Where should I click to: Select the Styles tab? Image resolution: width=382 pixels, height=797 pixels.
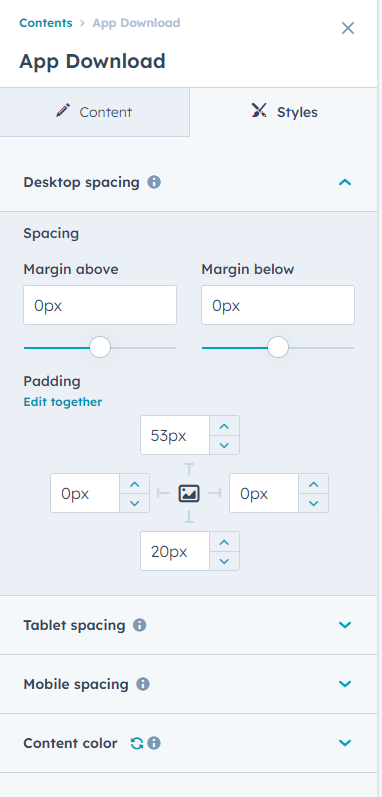click(284, 112)
